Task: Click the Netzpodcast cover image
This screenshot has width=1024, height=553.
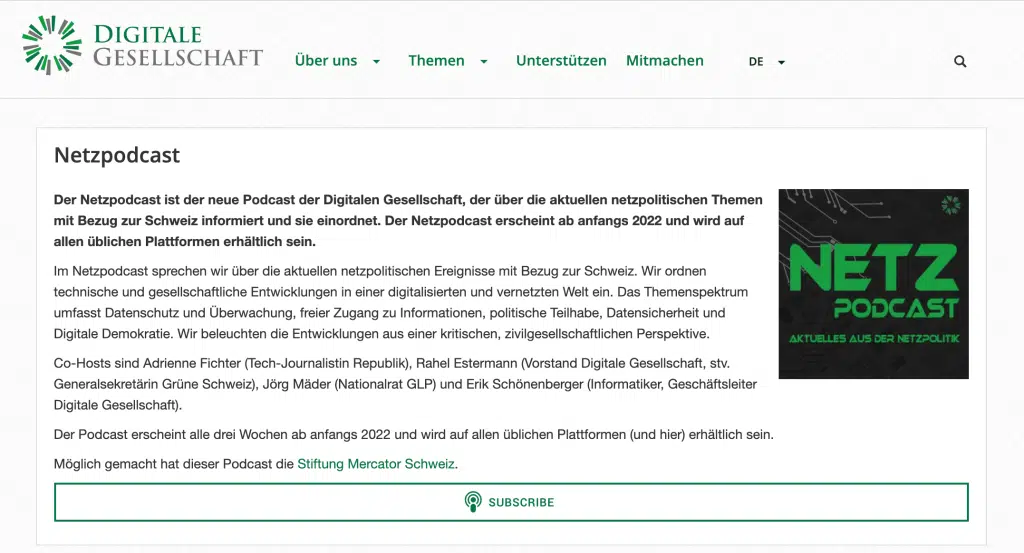Action: (873, 284)
